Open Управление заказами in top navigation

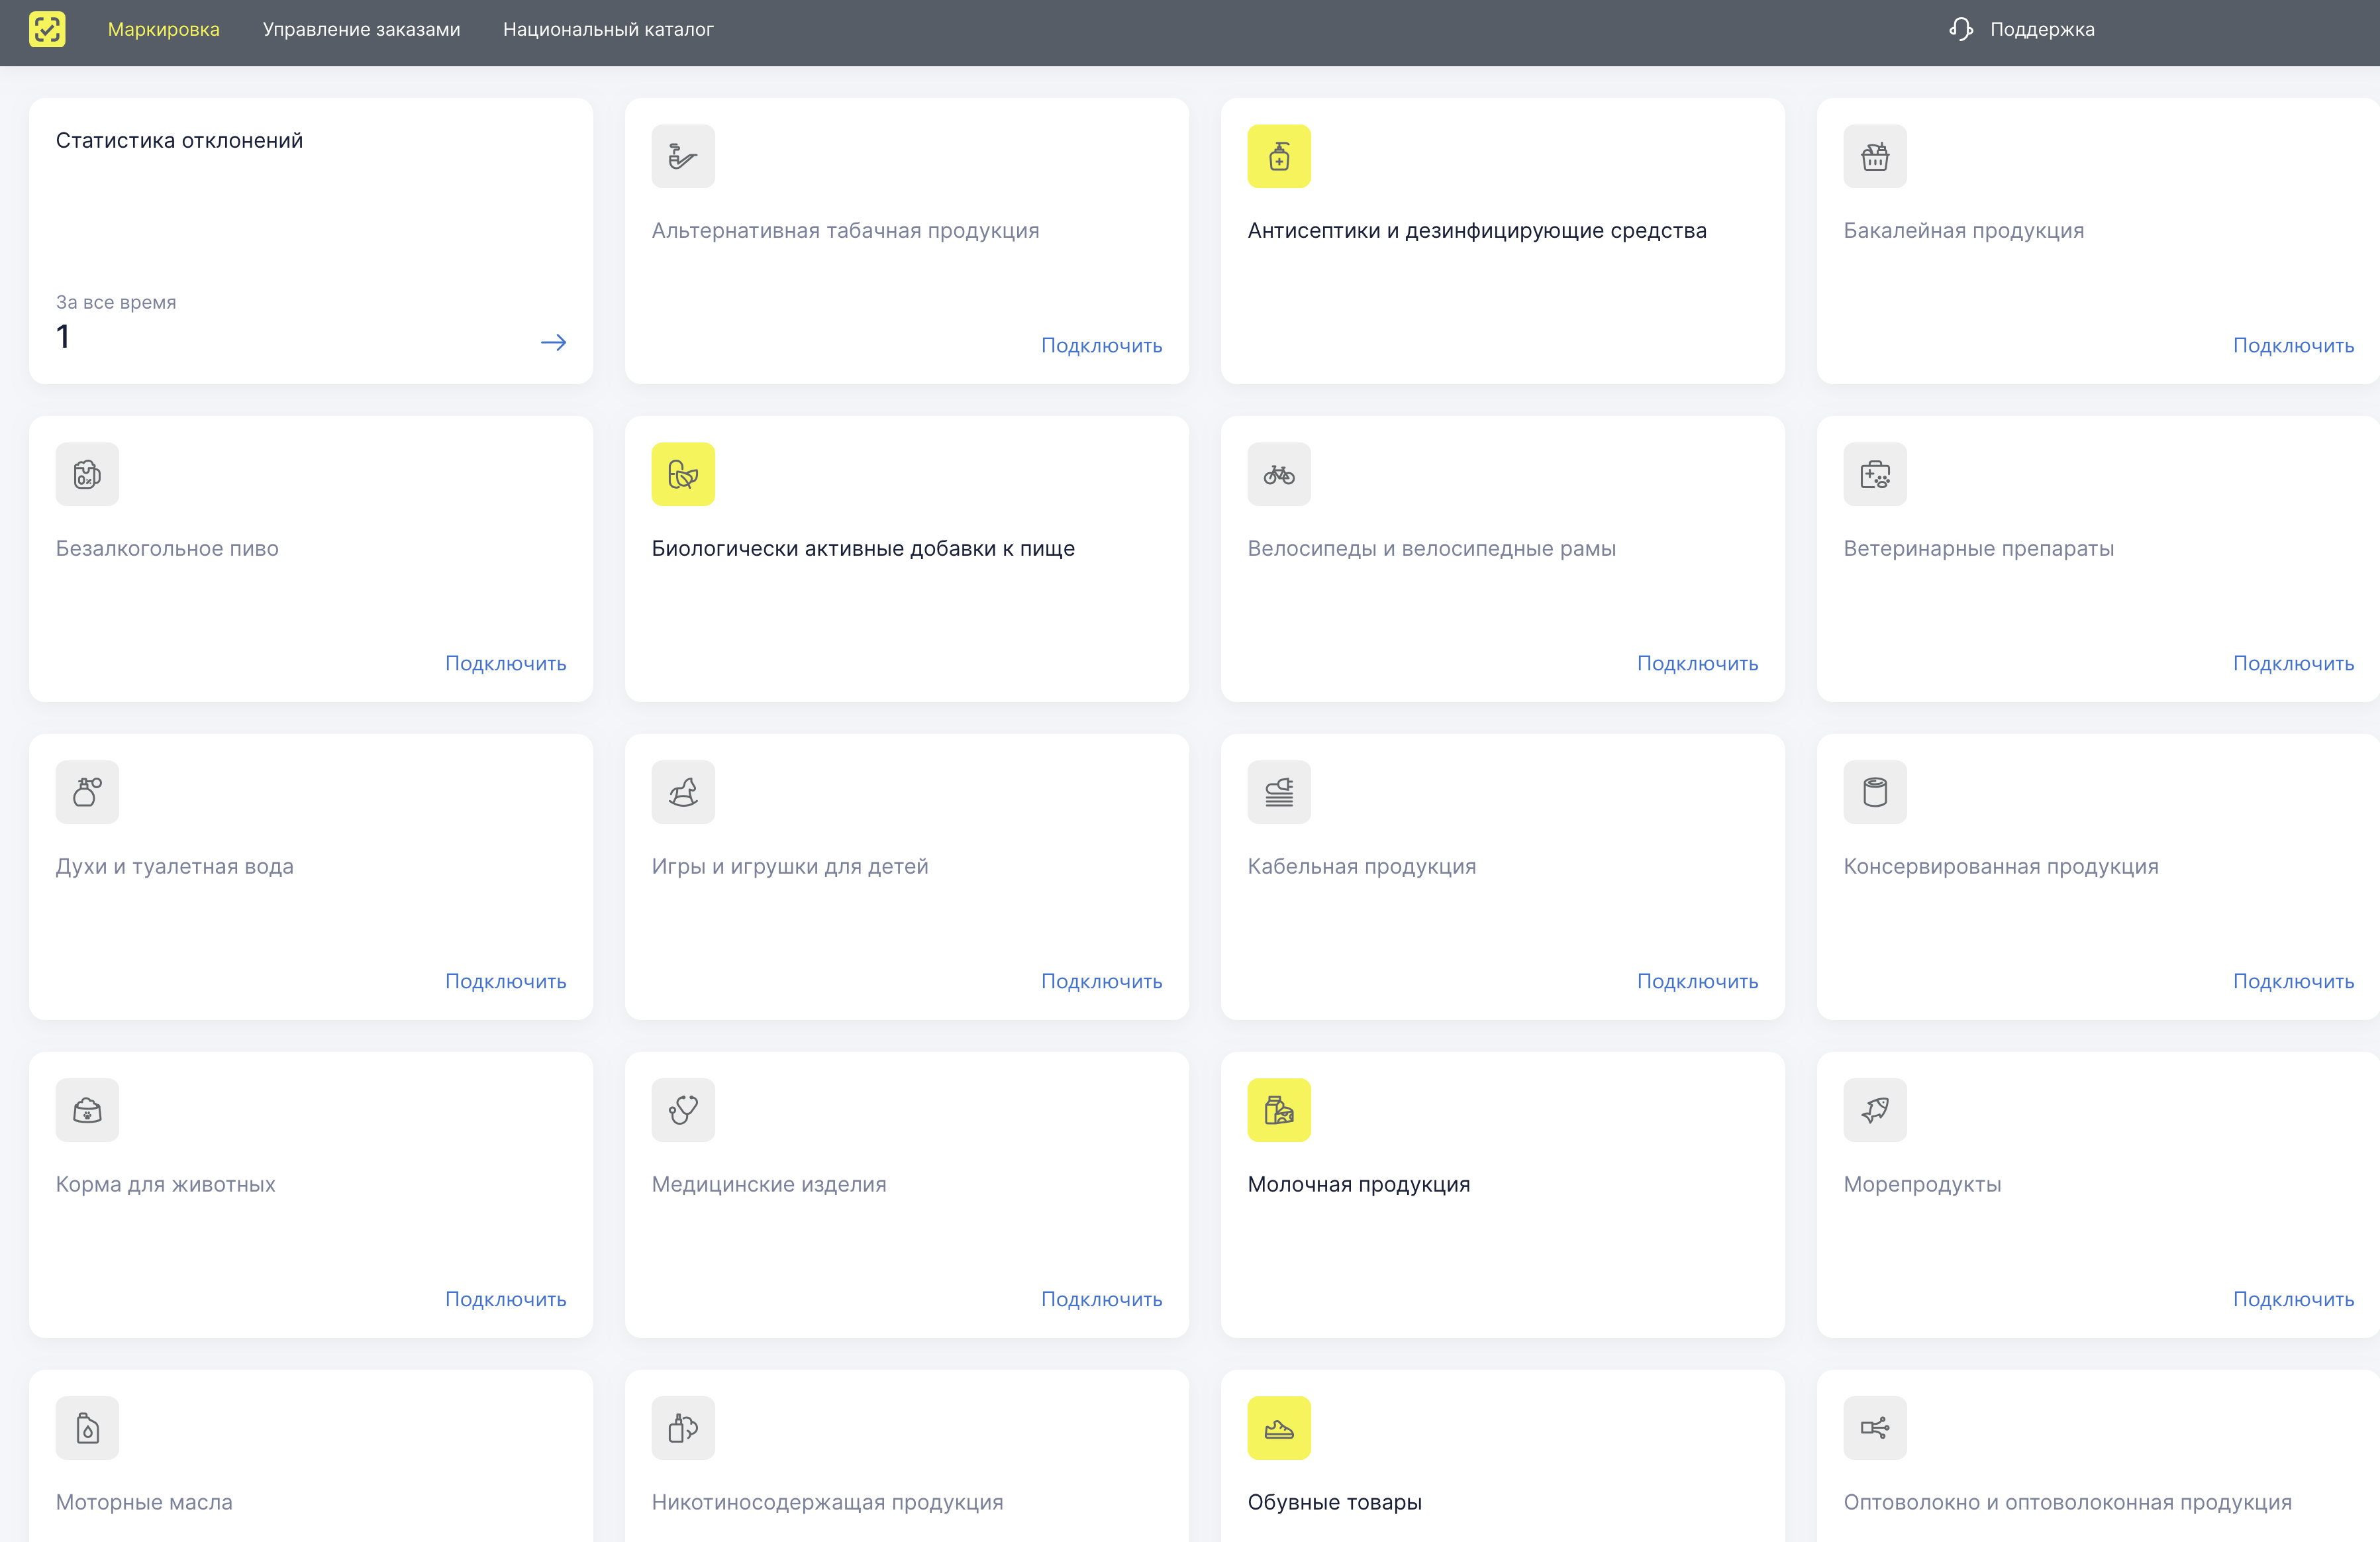[361, 29]
